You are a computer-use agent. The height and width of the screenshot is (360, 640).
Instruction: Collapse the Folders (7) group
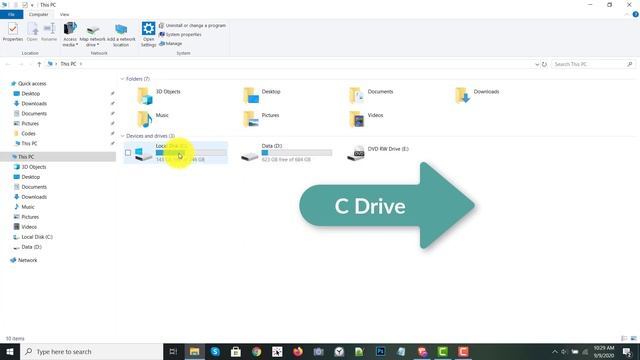click(x=122, y=79)
